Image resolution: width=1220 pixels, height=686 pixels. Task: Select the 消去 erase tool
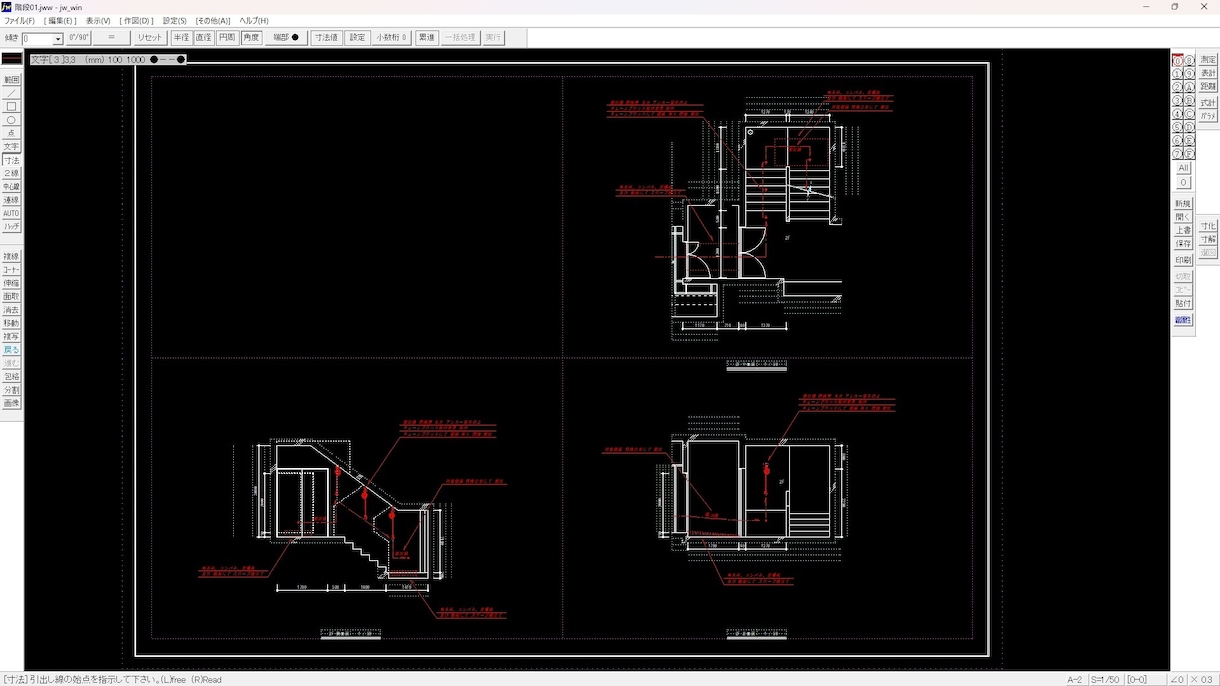click(x=11, y=310)
